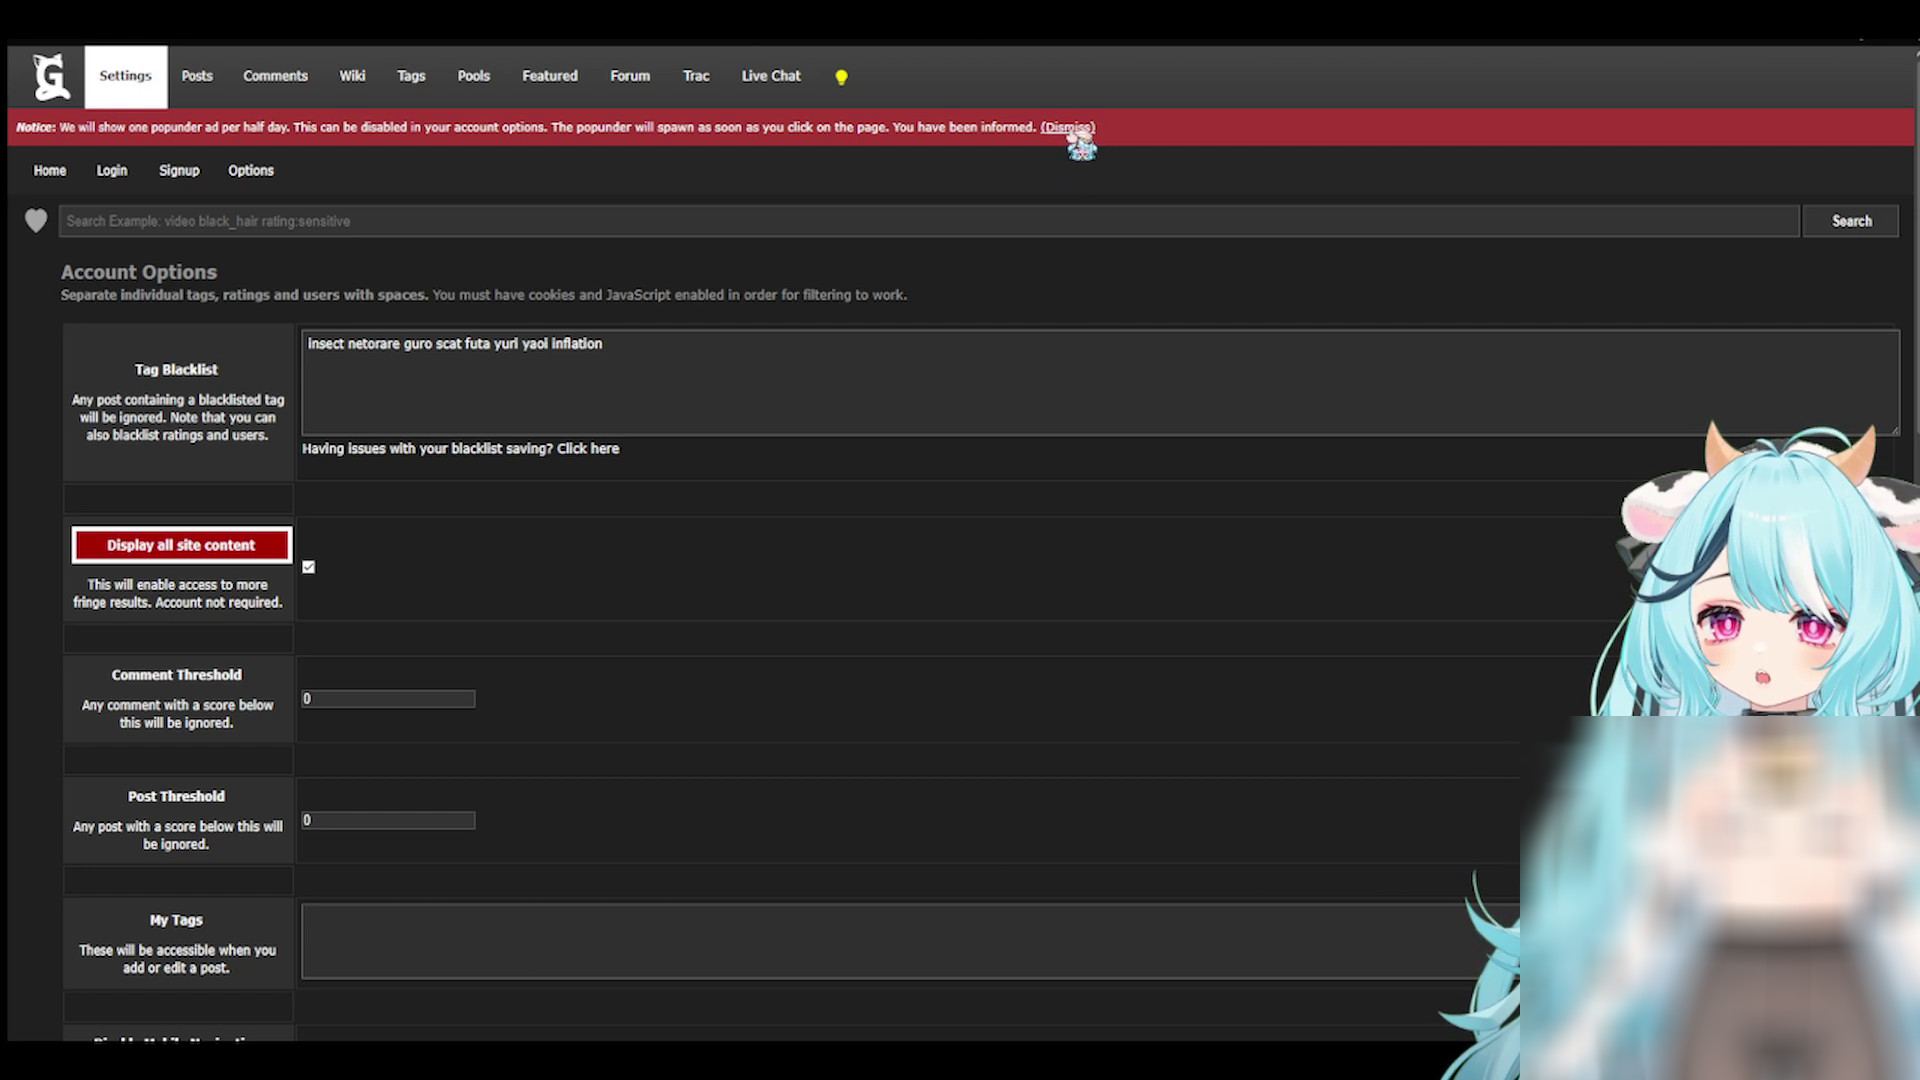
Task: Click the site logo icon
Action: point(50,77)
